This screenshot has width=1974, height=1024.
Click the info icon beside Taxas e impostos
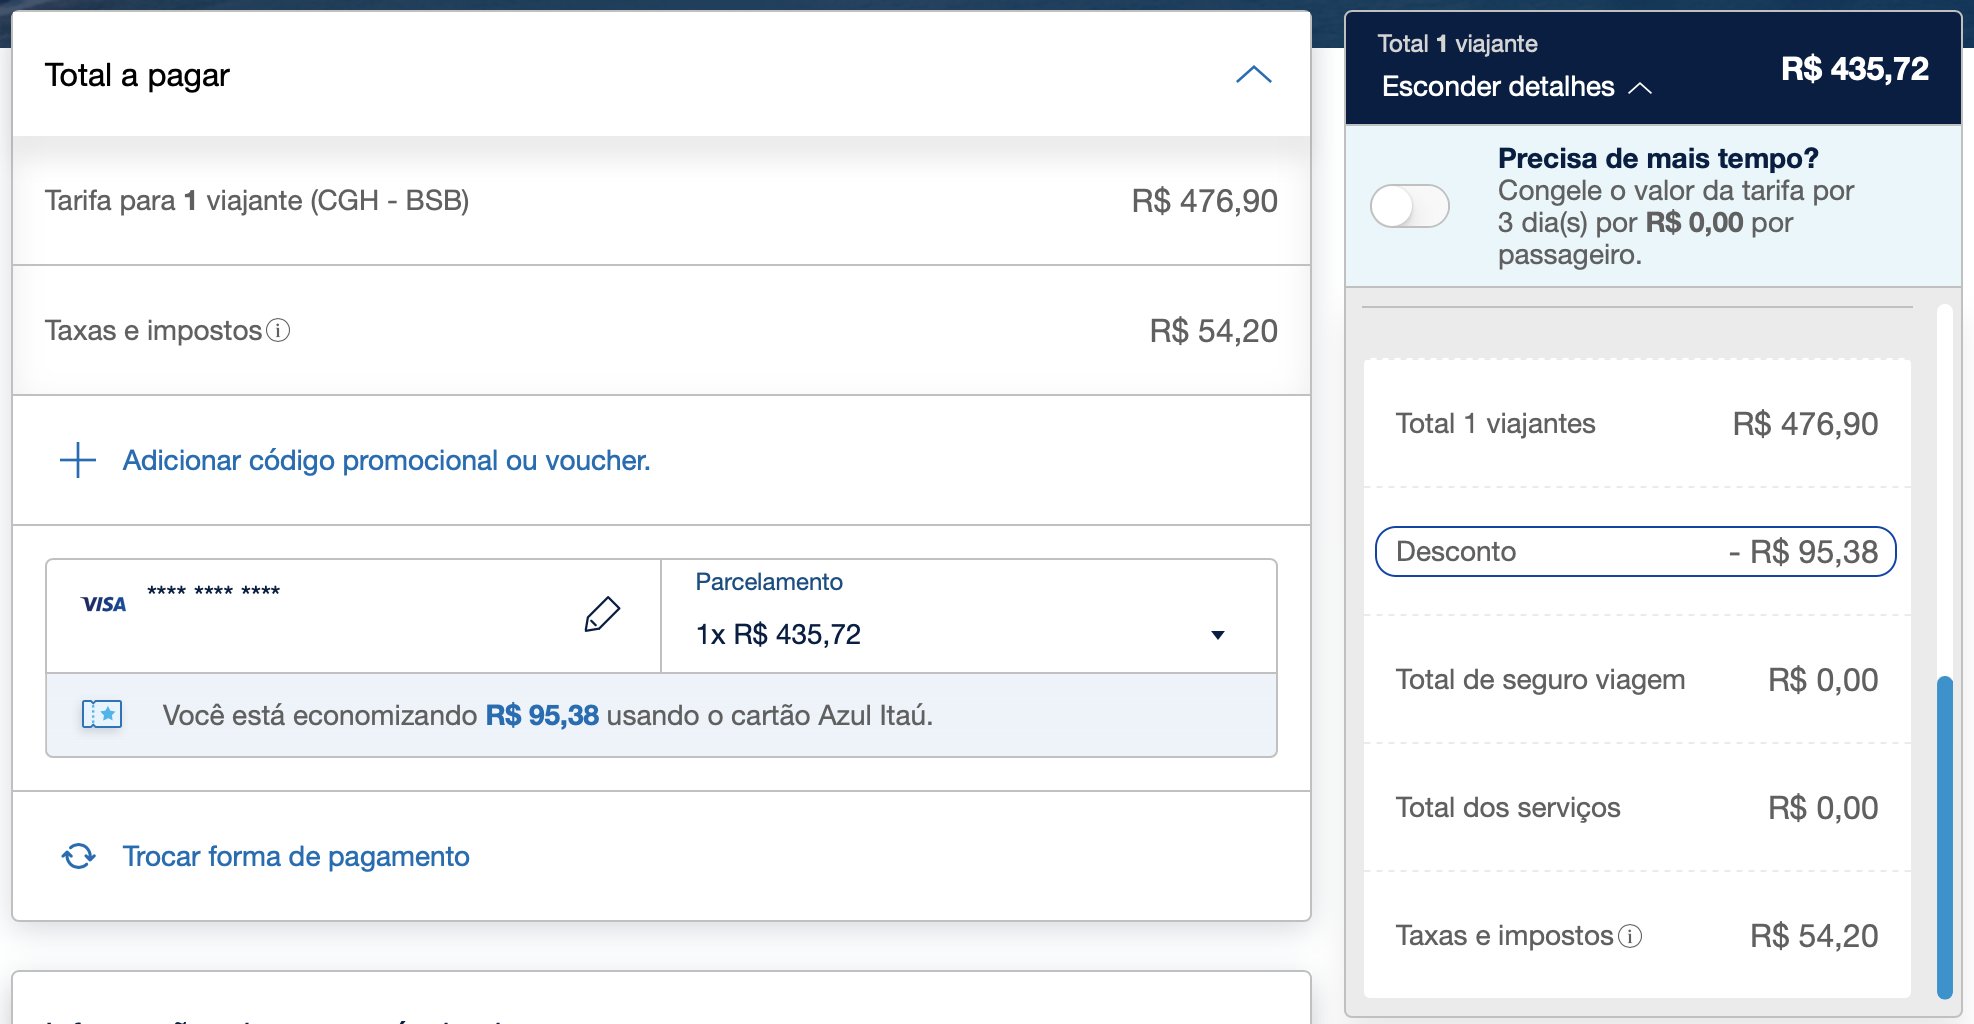pyautogui.click(x=279, y=330)
